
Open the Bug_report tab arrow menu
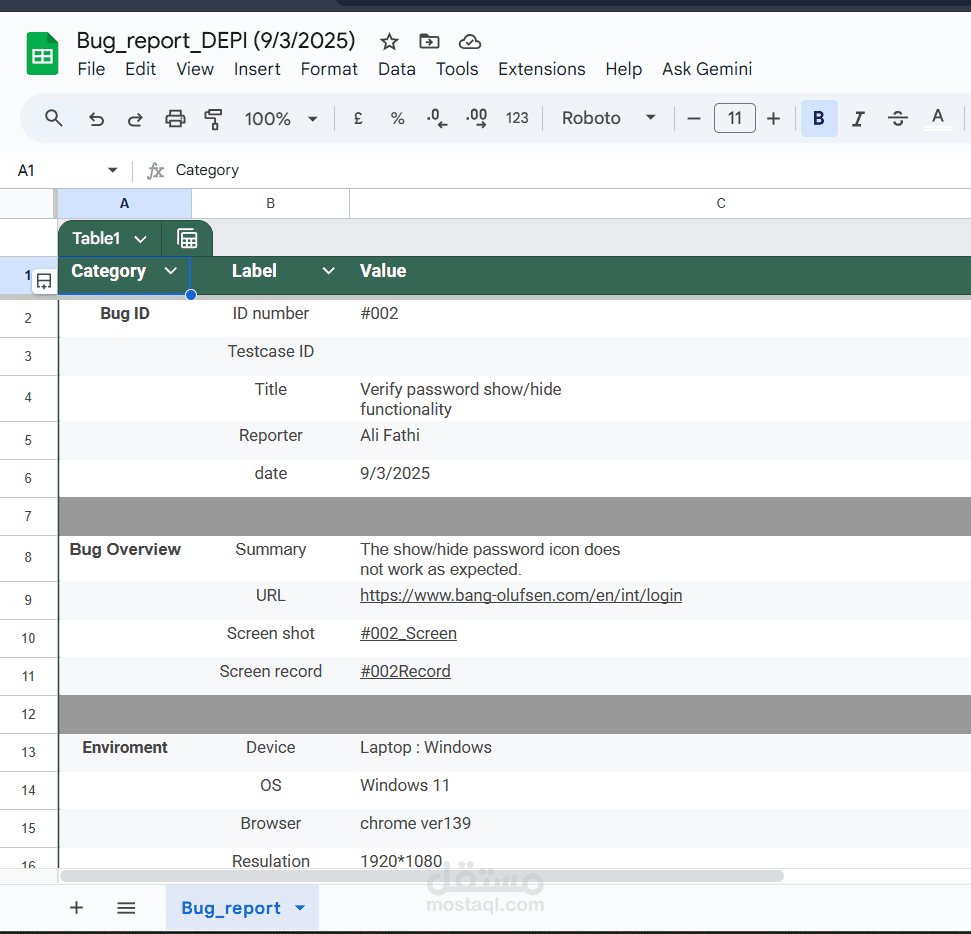pyautogui.click(x=300, y=908)
